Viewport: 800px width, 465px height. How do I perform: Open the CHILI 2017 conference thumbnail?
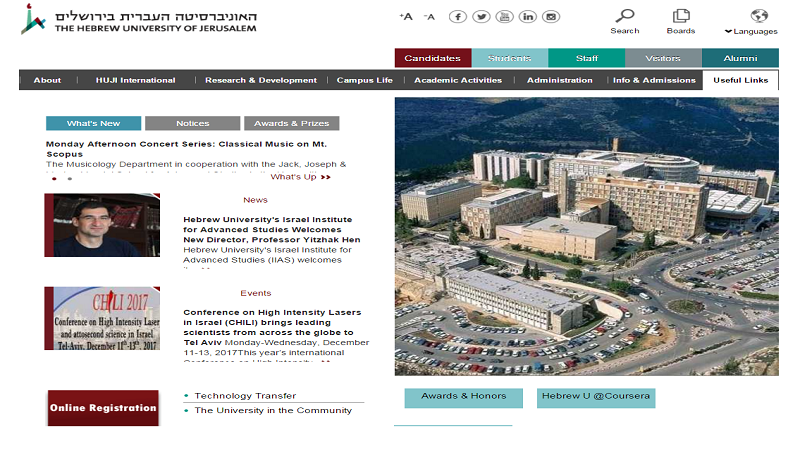tap(102, 318)
